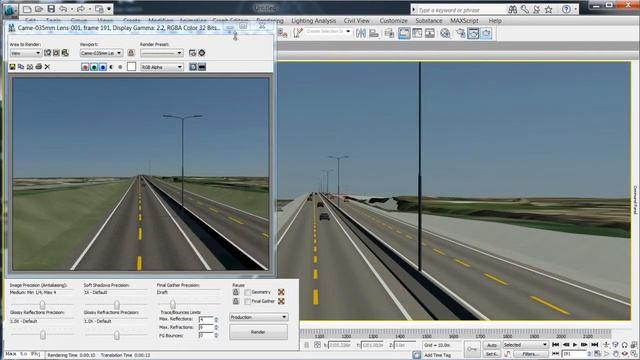Click the third Area to Render icon
This screenshot has width=640, height=360.
[x=65, y=53]
